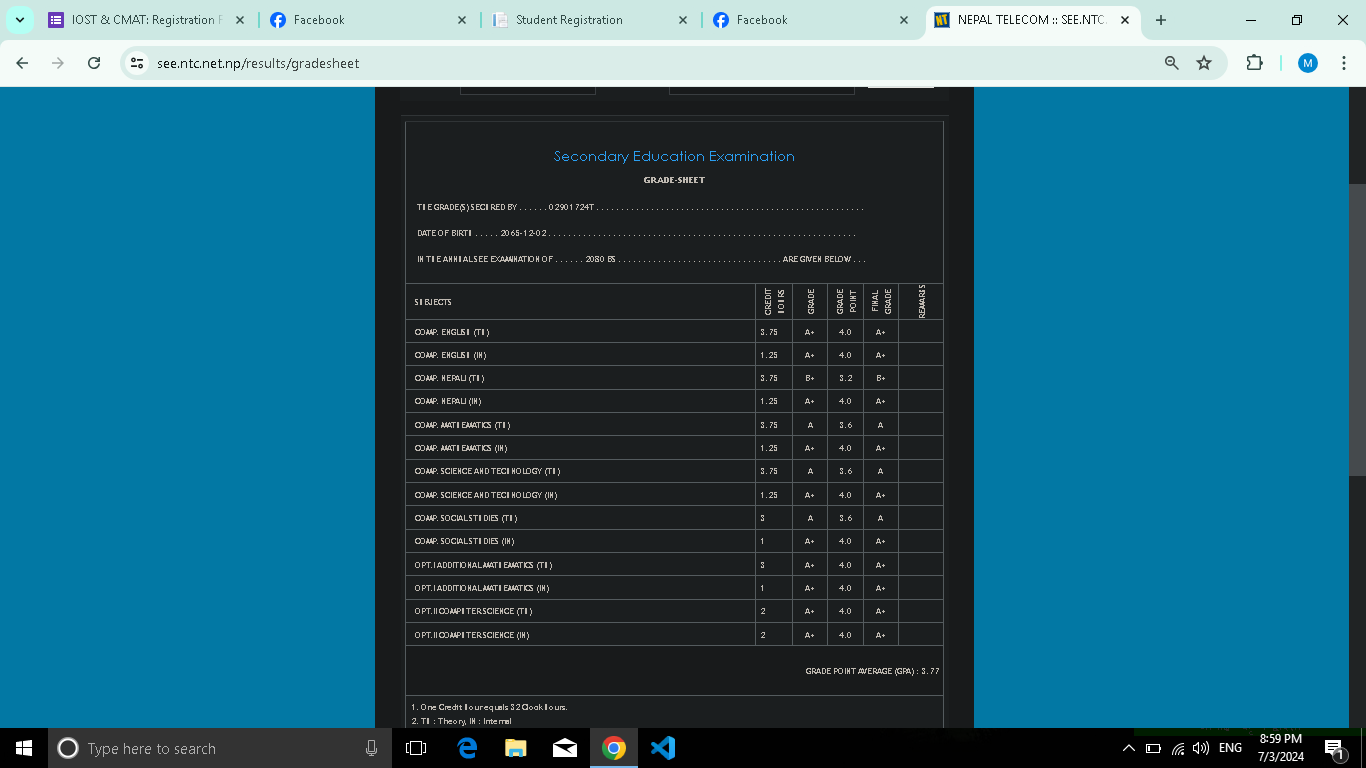
Task: Open the site information icon in address bar
Action: (138, 63)
